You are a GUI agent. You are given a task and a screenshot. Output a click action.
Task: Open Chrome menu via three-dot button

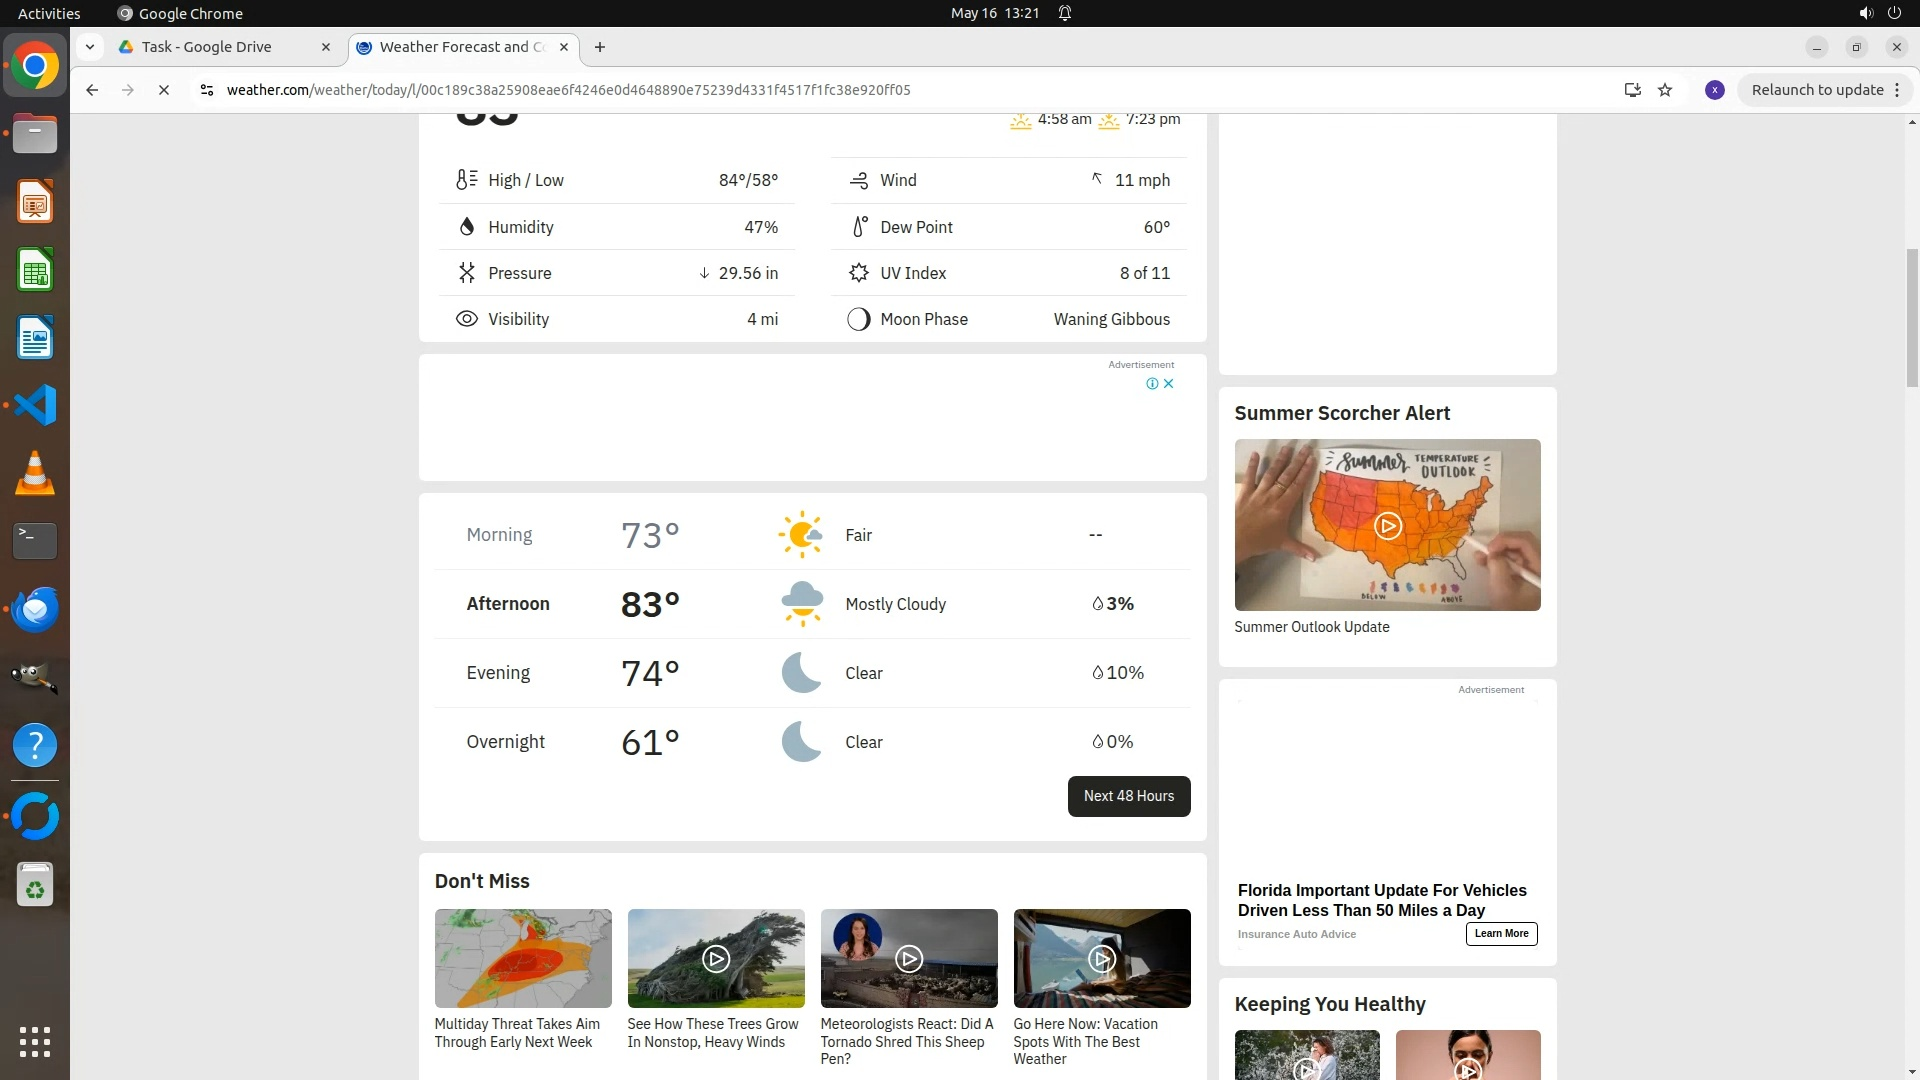tap(1897, 90)
